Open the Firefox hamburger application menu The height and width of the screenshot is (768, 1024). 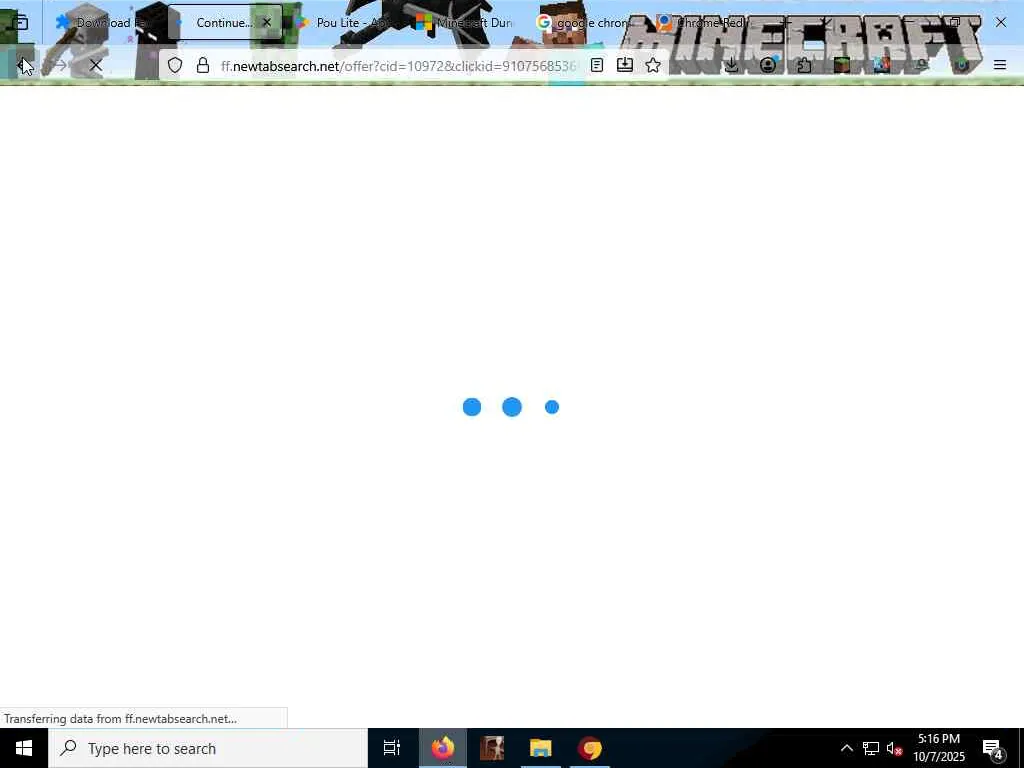1000,65
